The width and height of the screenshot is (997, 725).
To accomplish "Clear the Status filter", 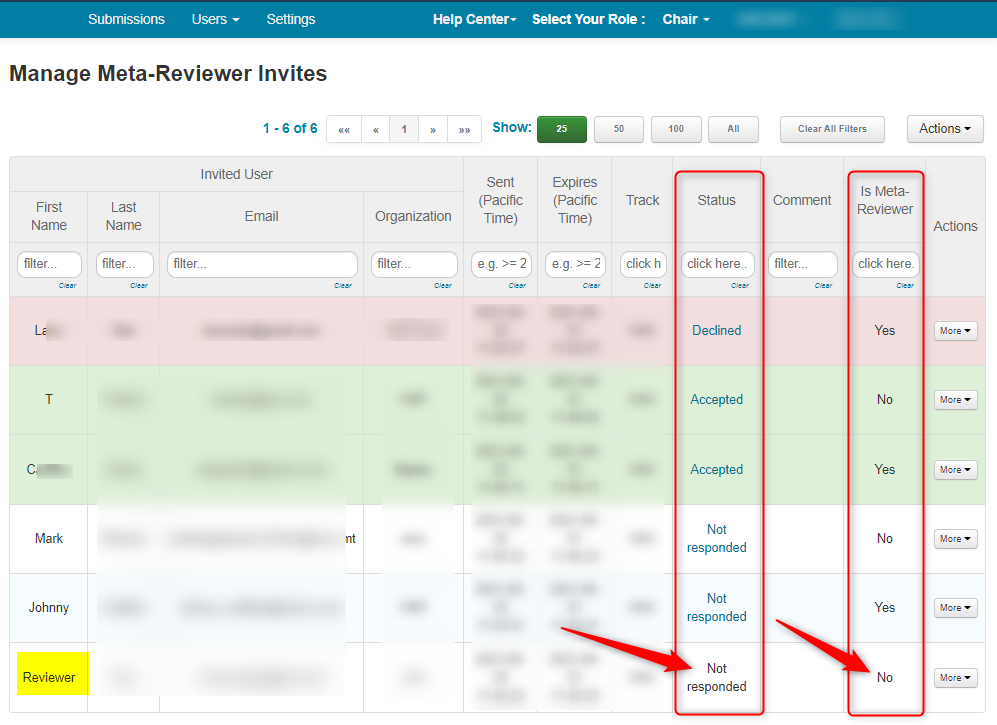I will coord(740,286).
